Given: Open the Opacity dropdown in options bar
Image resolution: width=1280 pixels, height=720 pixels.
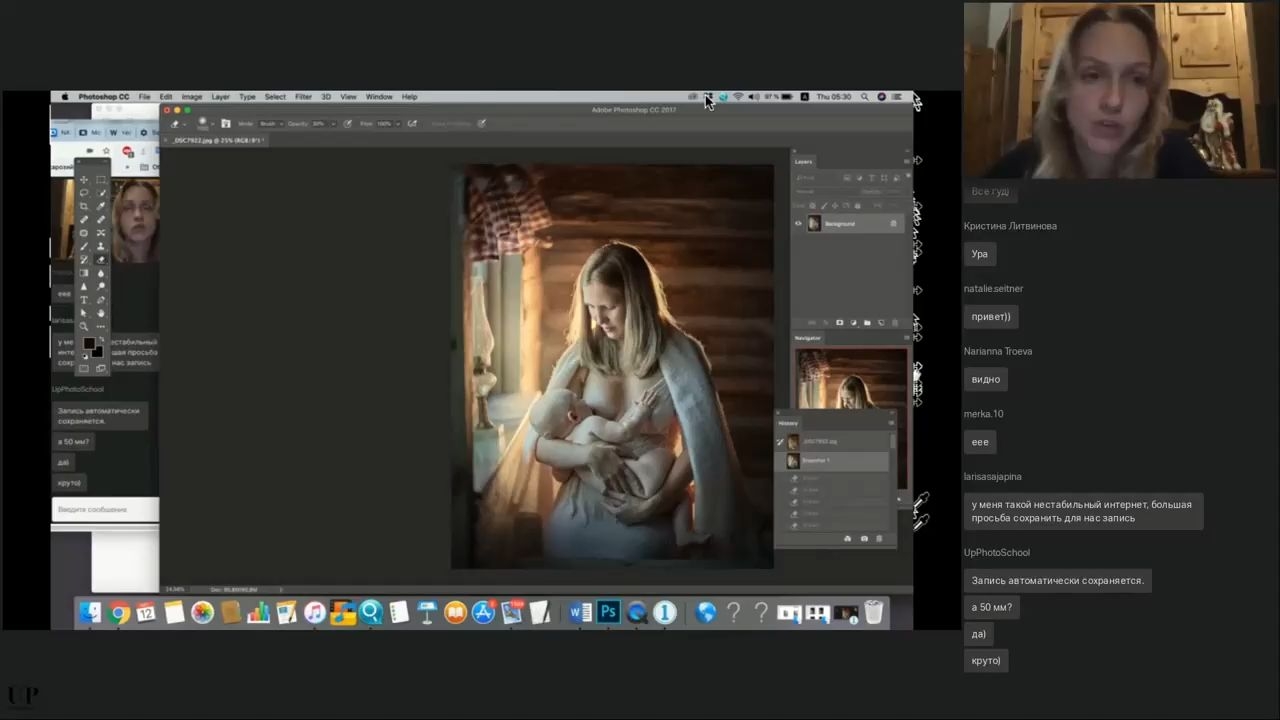Looking at the screenshot, I should 332,124.
